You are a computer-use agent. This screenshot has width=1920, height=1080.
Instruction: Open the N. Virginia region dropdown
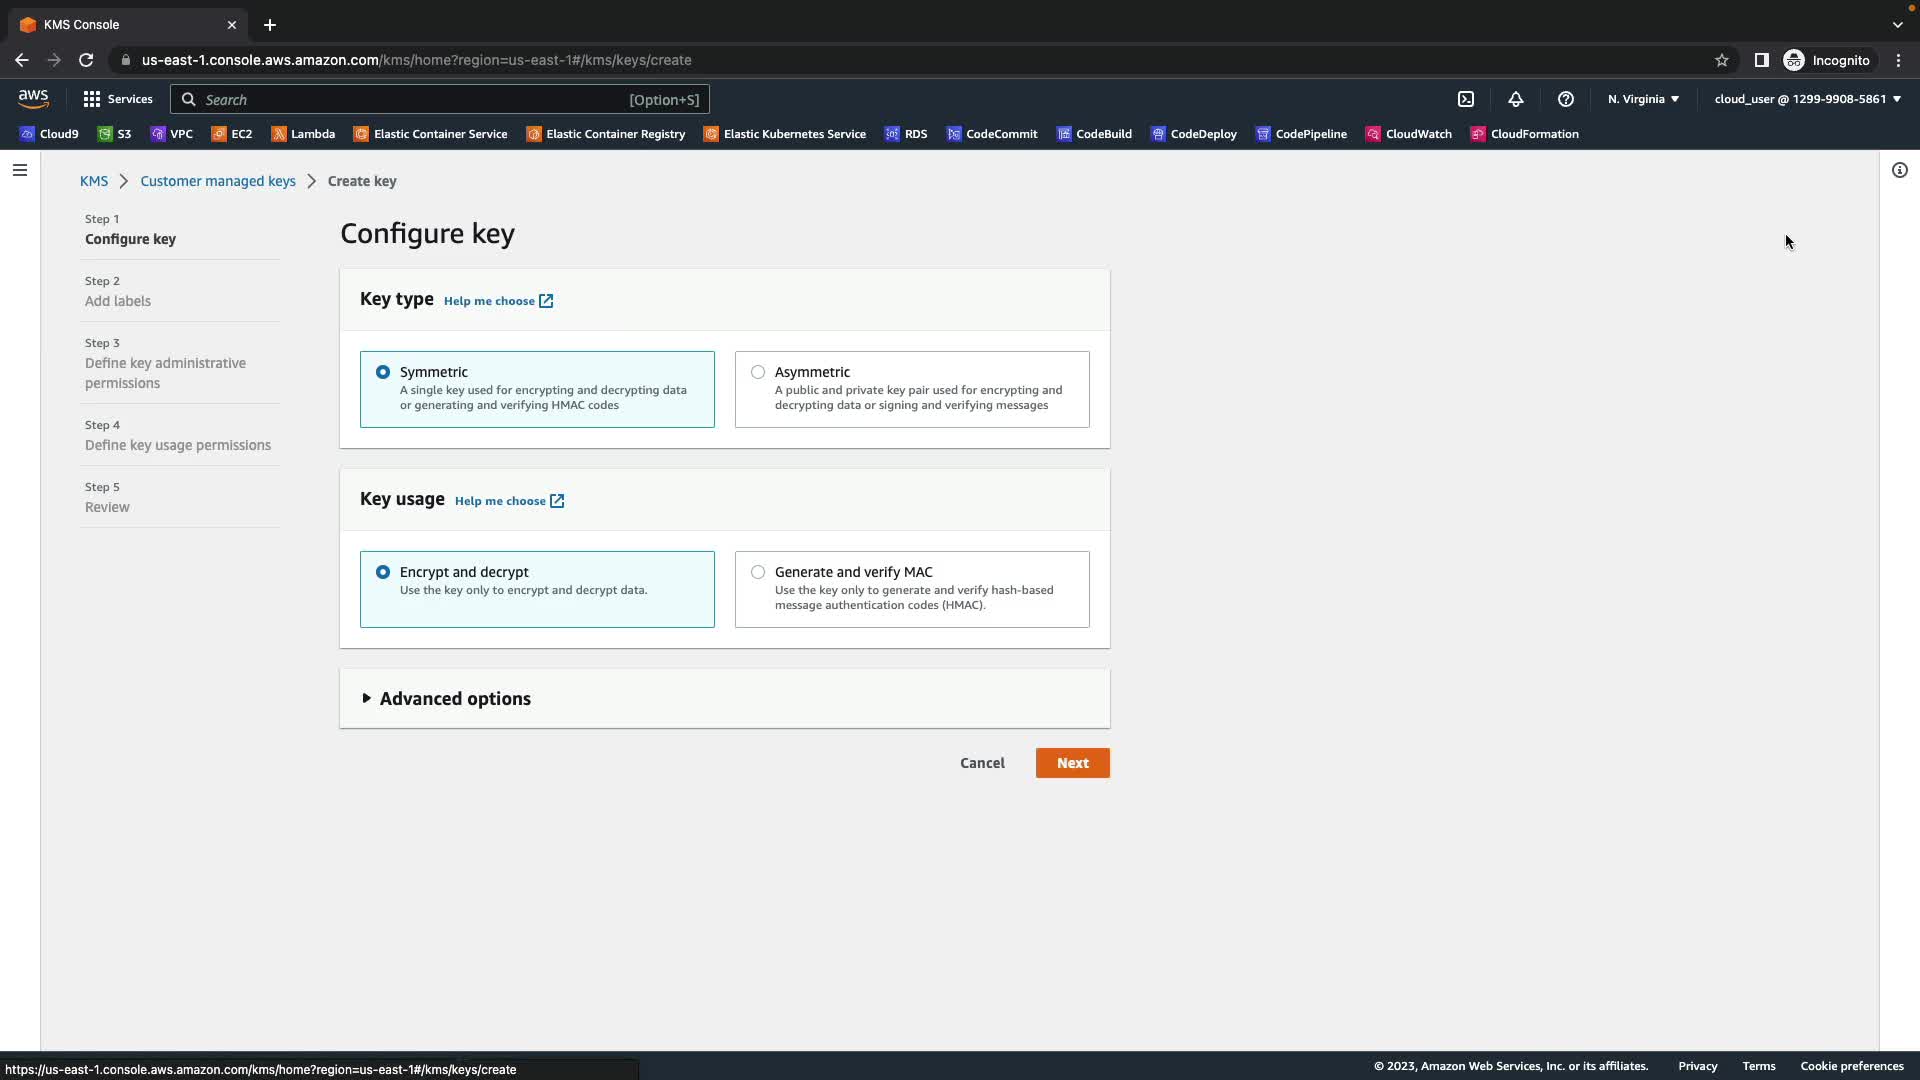1643,99
